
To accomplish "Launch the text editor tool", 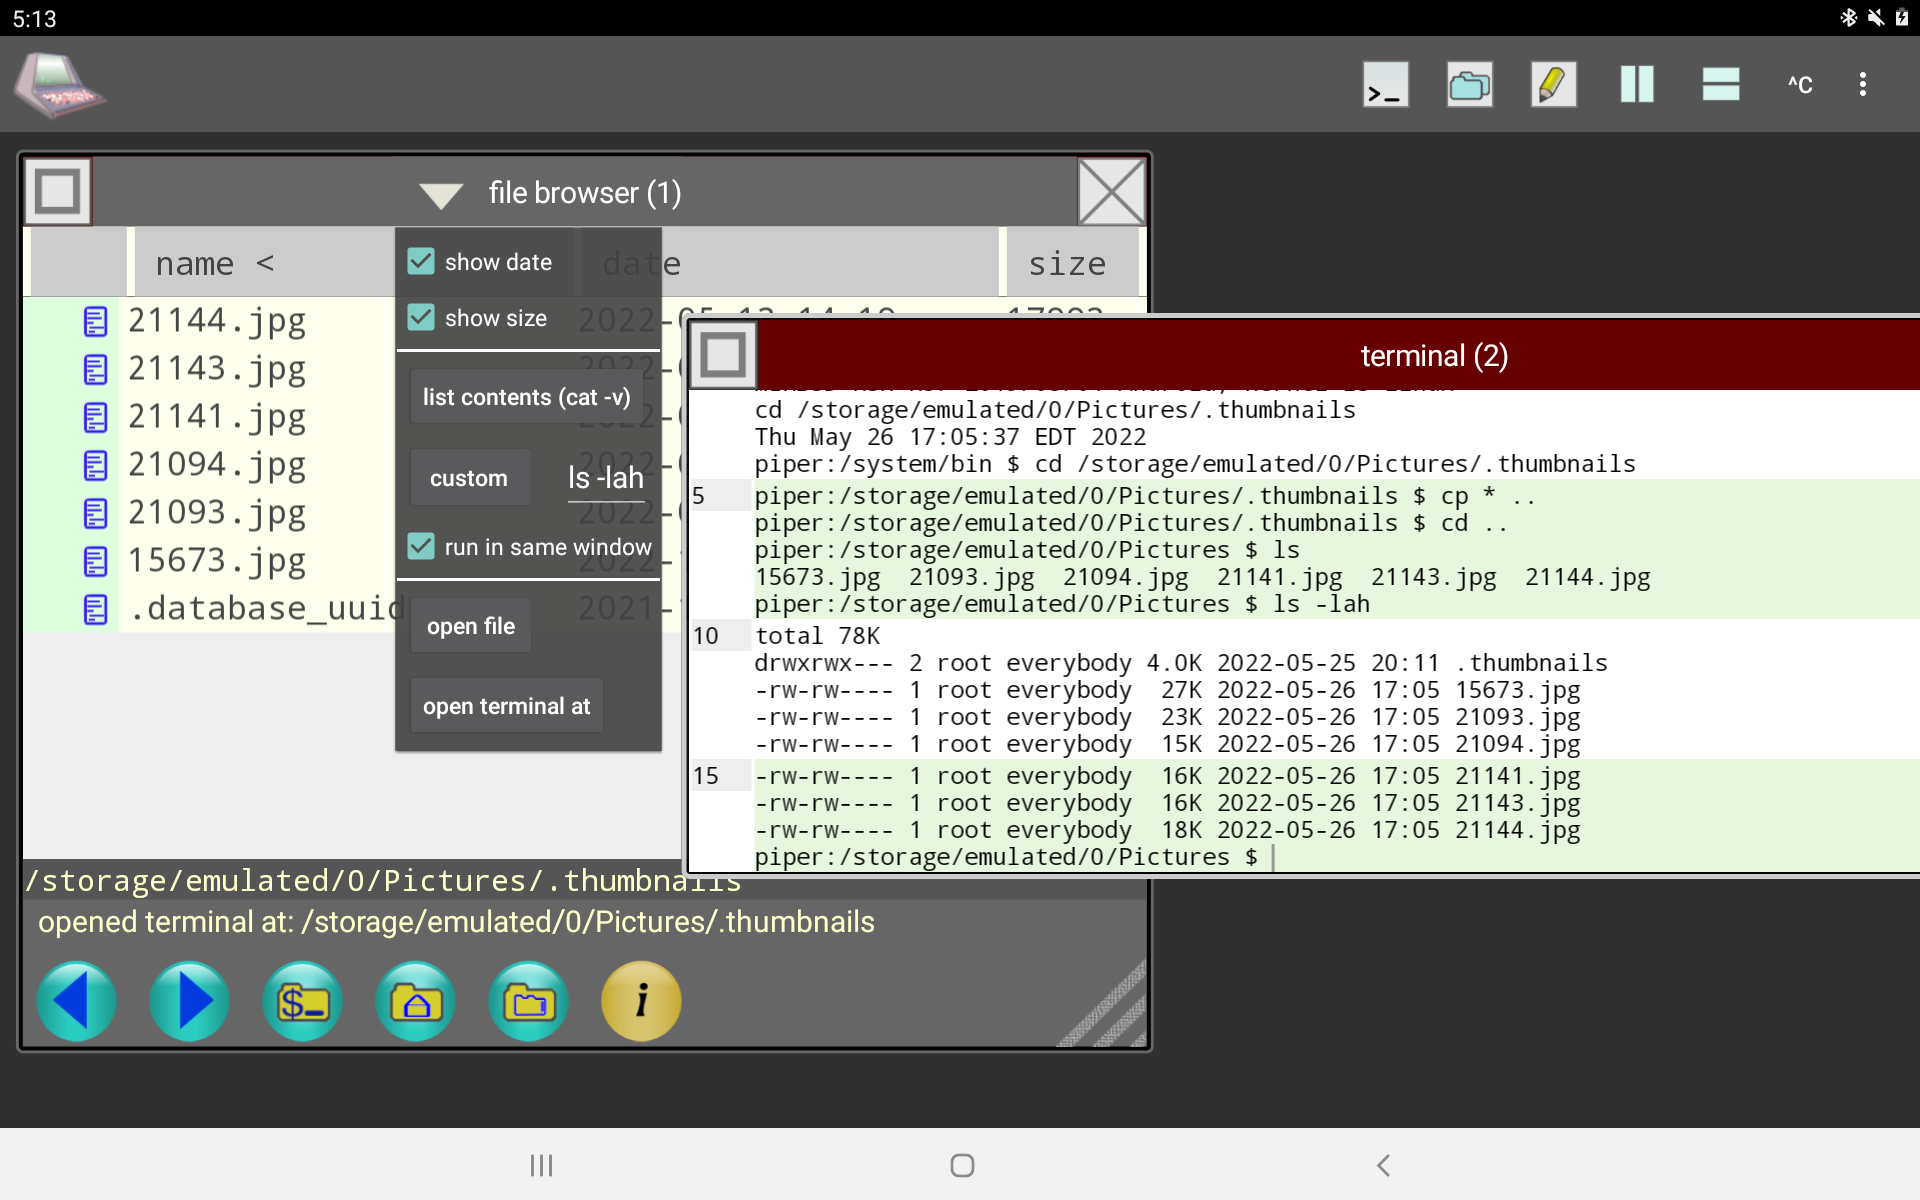I will pos(1552,84).
